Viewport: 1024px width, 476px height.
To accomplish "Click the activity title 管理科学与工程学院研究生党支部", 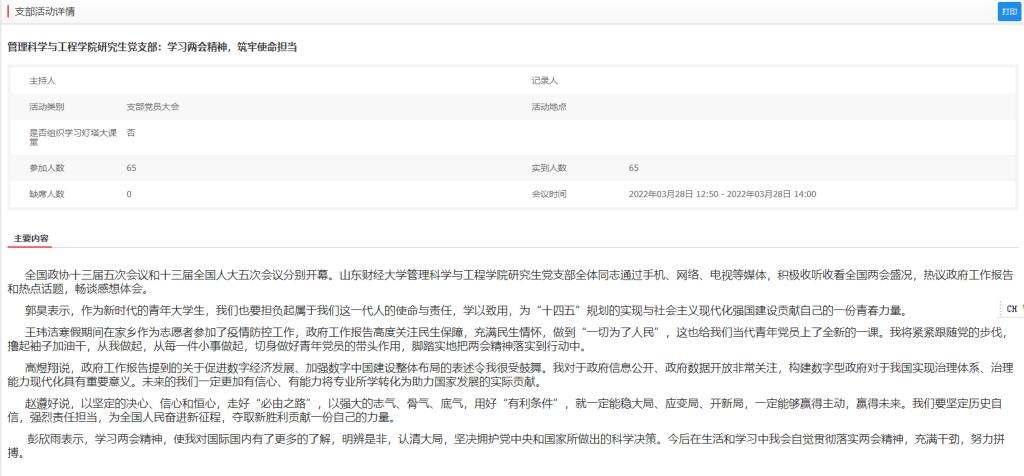I will (x=152, y=47).
